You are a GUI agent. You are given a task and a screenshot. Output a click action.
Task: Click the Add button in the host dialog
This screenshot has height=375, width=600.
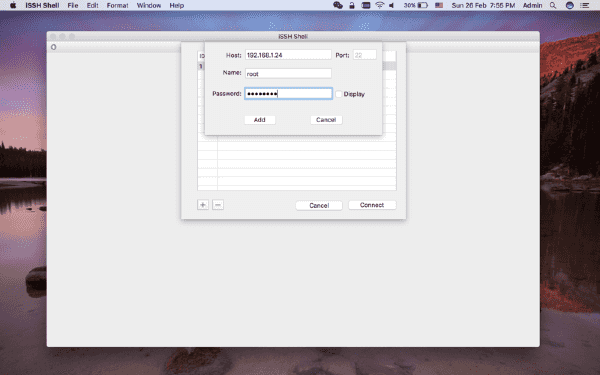pyautogui.click(x=259, y=120)
